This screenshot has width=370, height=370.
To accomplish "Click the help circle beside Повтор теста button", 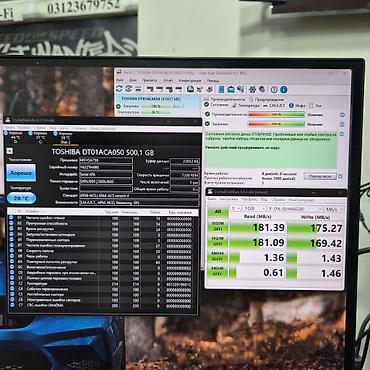I will click(340, 176).
